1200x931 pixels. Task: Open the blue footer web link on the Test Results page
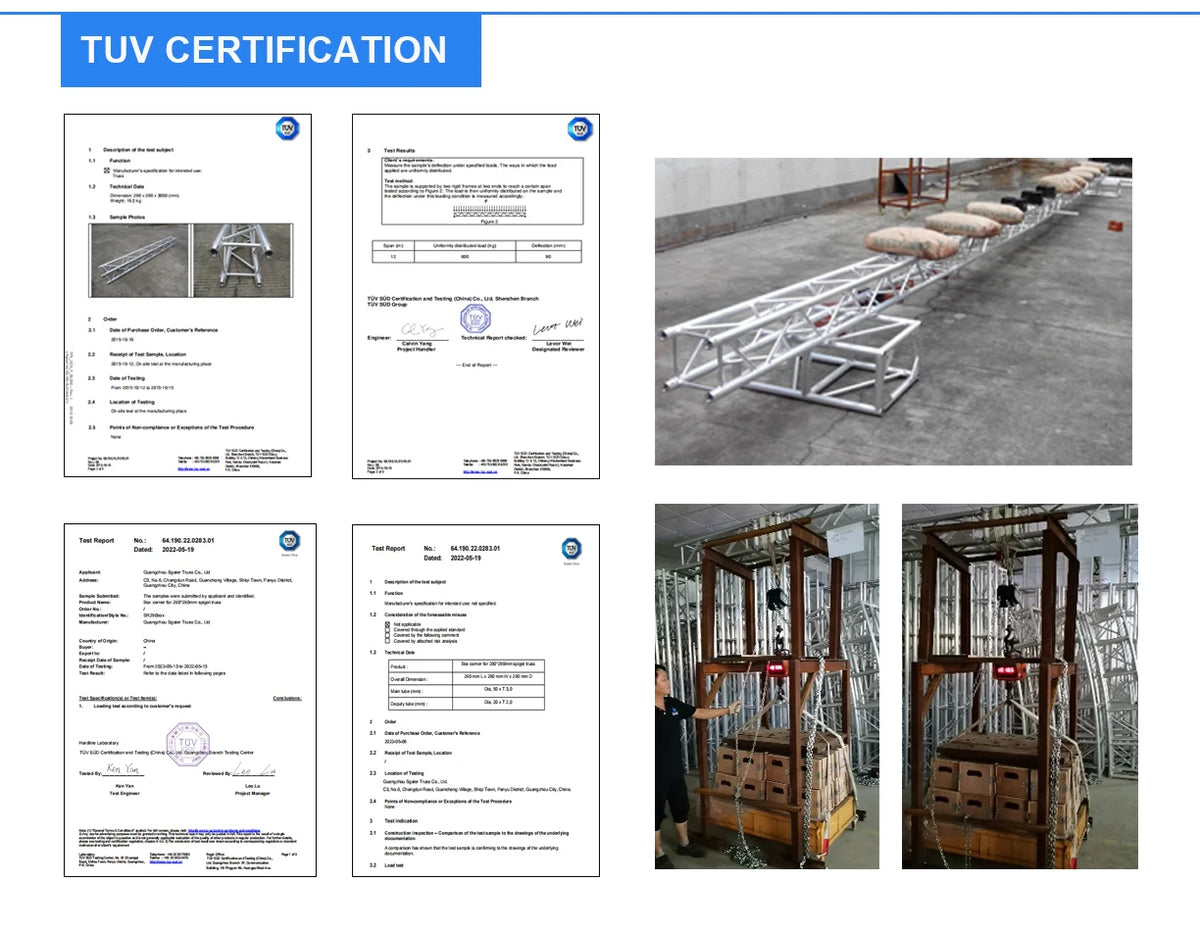pos(480,471)
